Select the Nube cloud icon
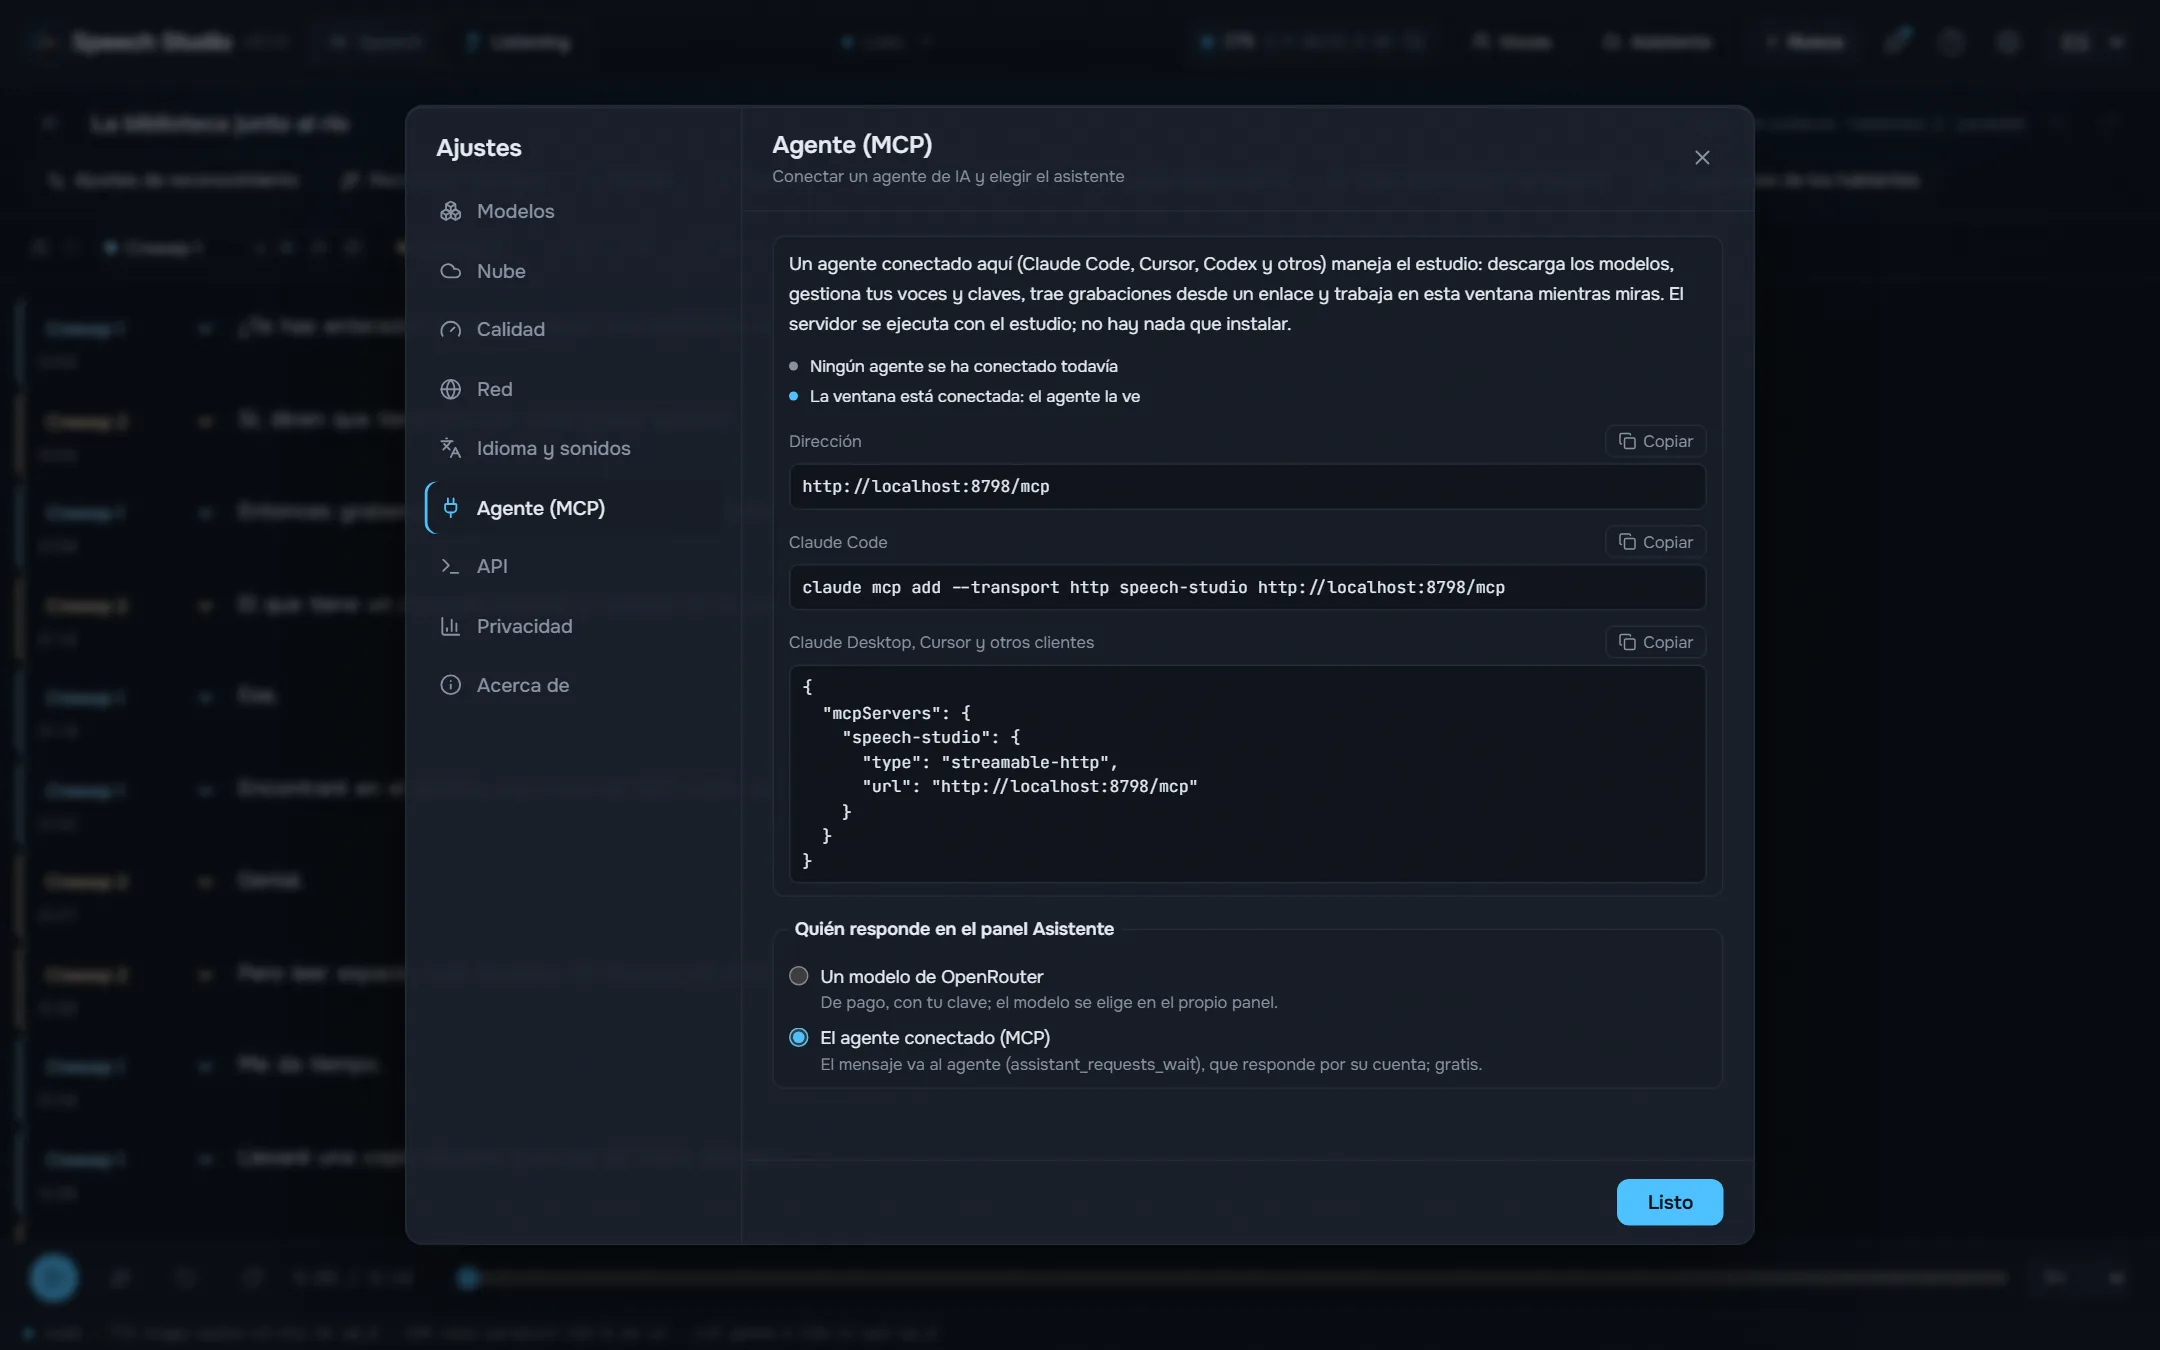Image resolution: width=2160 pixels, height=1350 pixels. click(x=451, y=271)
